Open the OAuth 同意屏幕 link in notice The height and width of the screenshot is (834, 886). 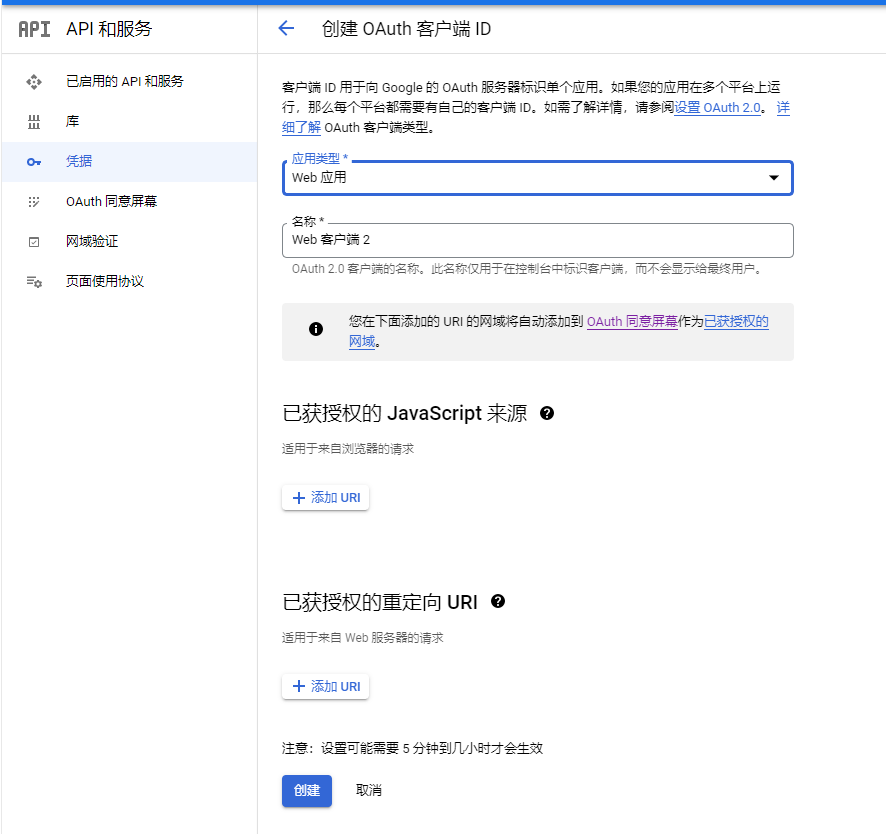point(632,322)
